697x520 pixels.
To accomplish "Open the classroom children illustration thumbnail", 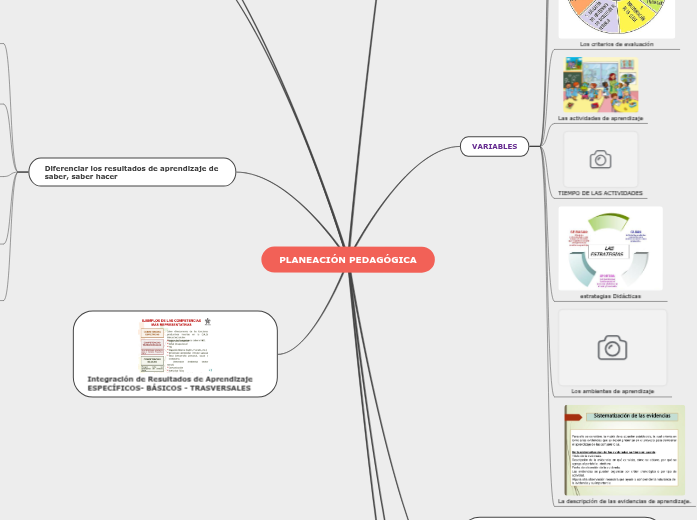I will pyautogui.click(x=600, y=84).
